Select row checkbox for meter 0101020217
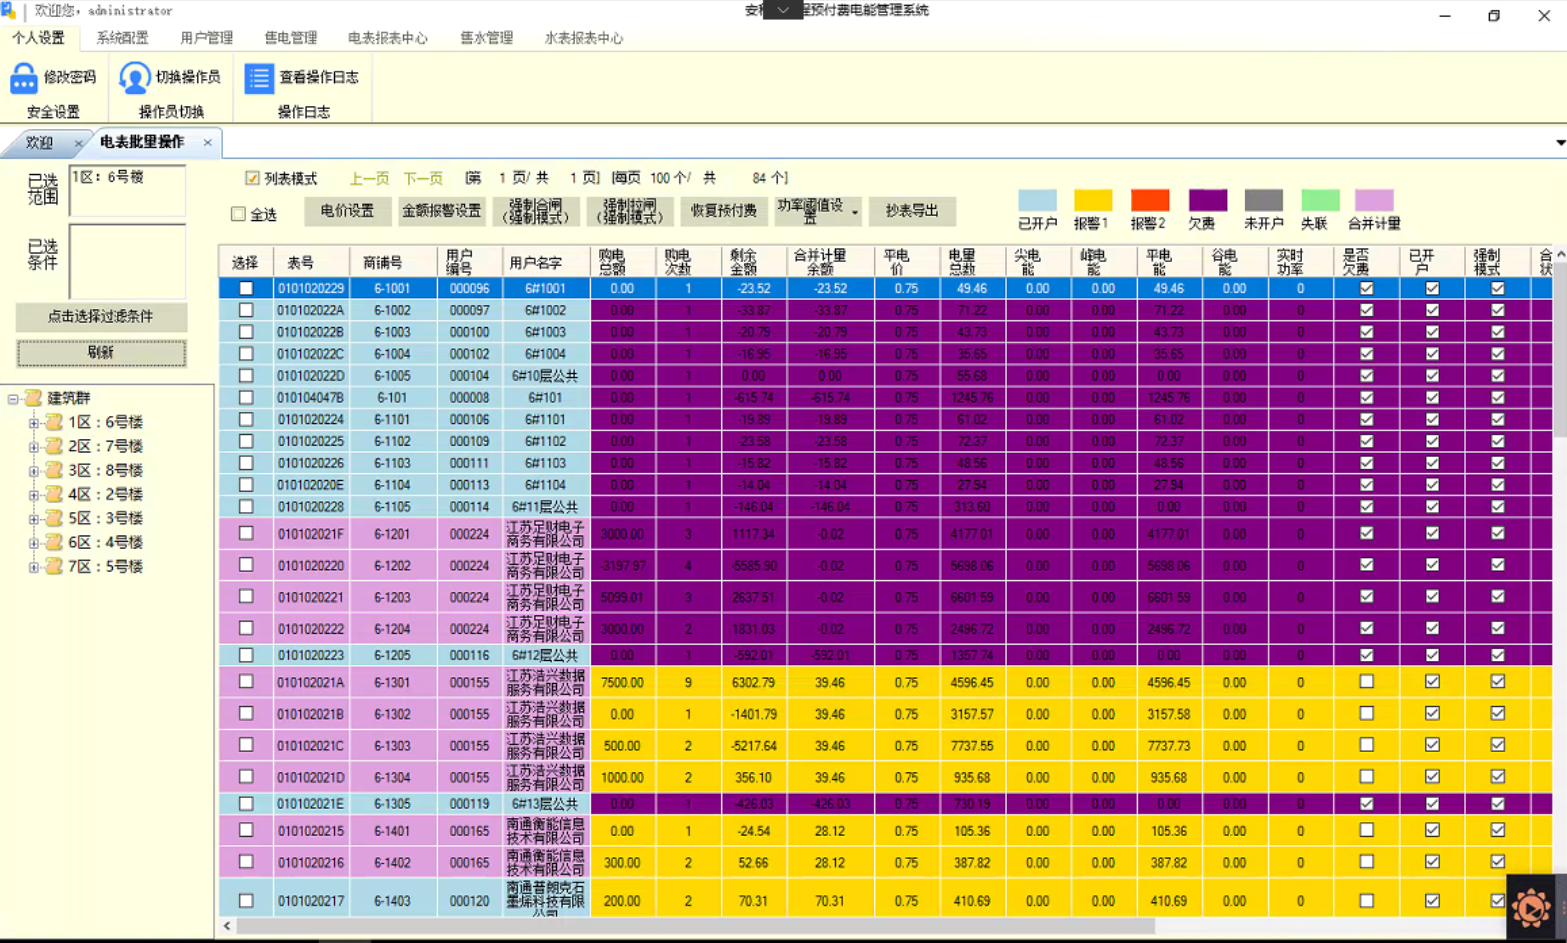Image resolution: width=1567 pixels, height=943 pixels. (246, 900)
